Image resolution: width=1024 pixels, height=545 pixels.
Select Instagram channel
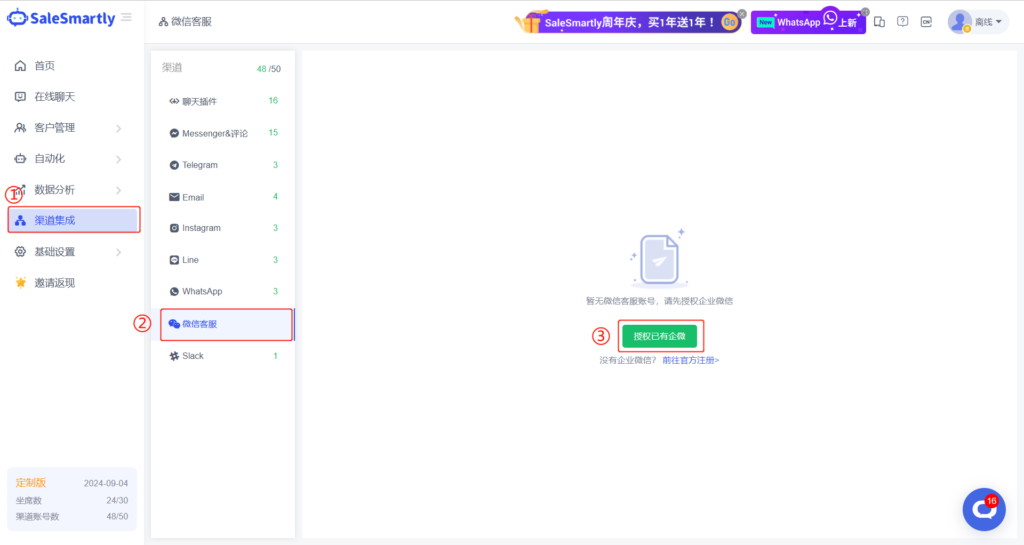(x=223, y=228)
